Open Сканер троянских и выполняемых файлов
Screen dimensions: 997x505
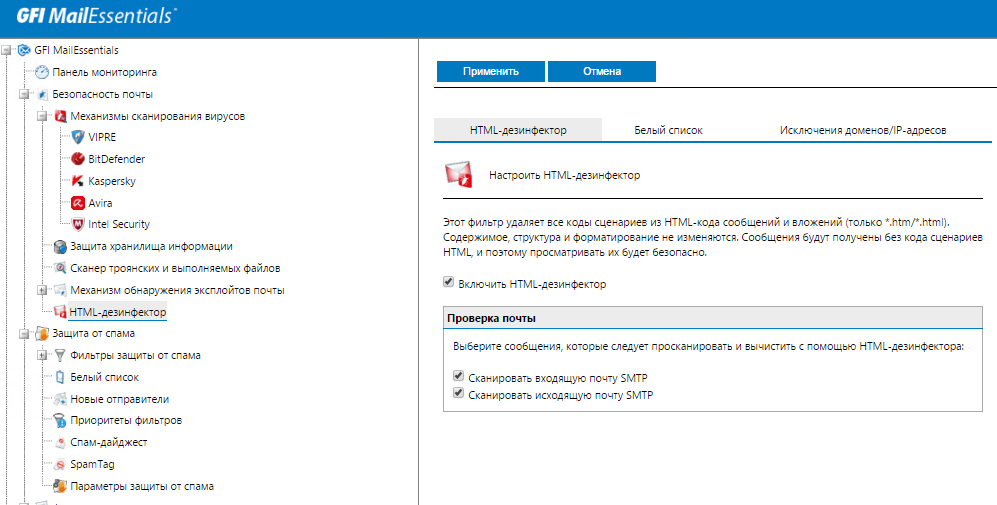point(175,268)
